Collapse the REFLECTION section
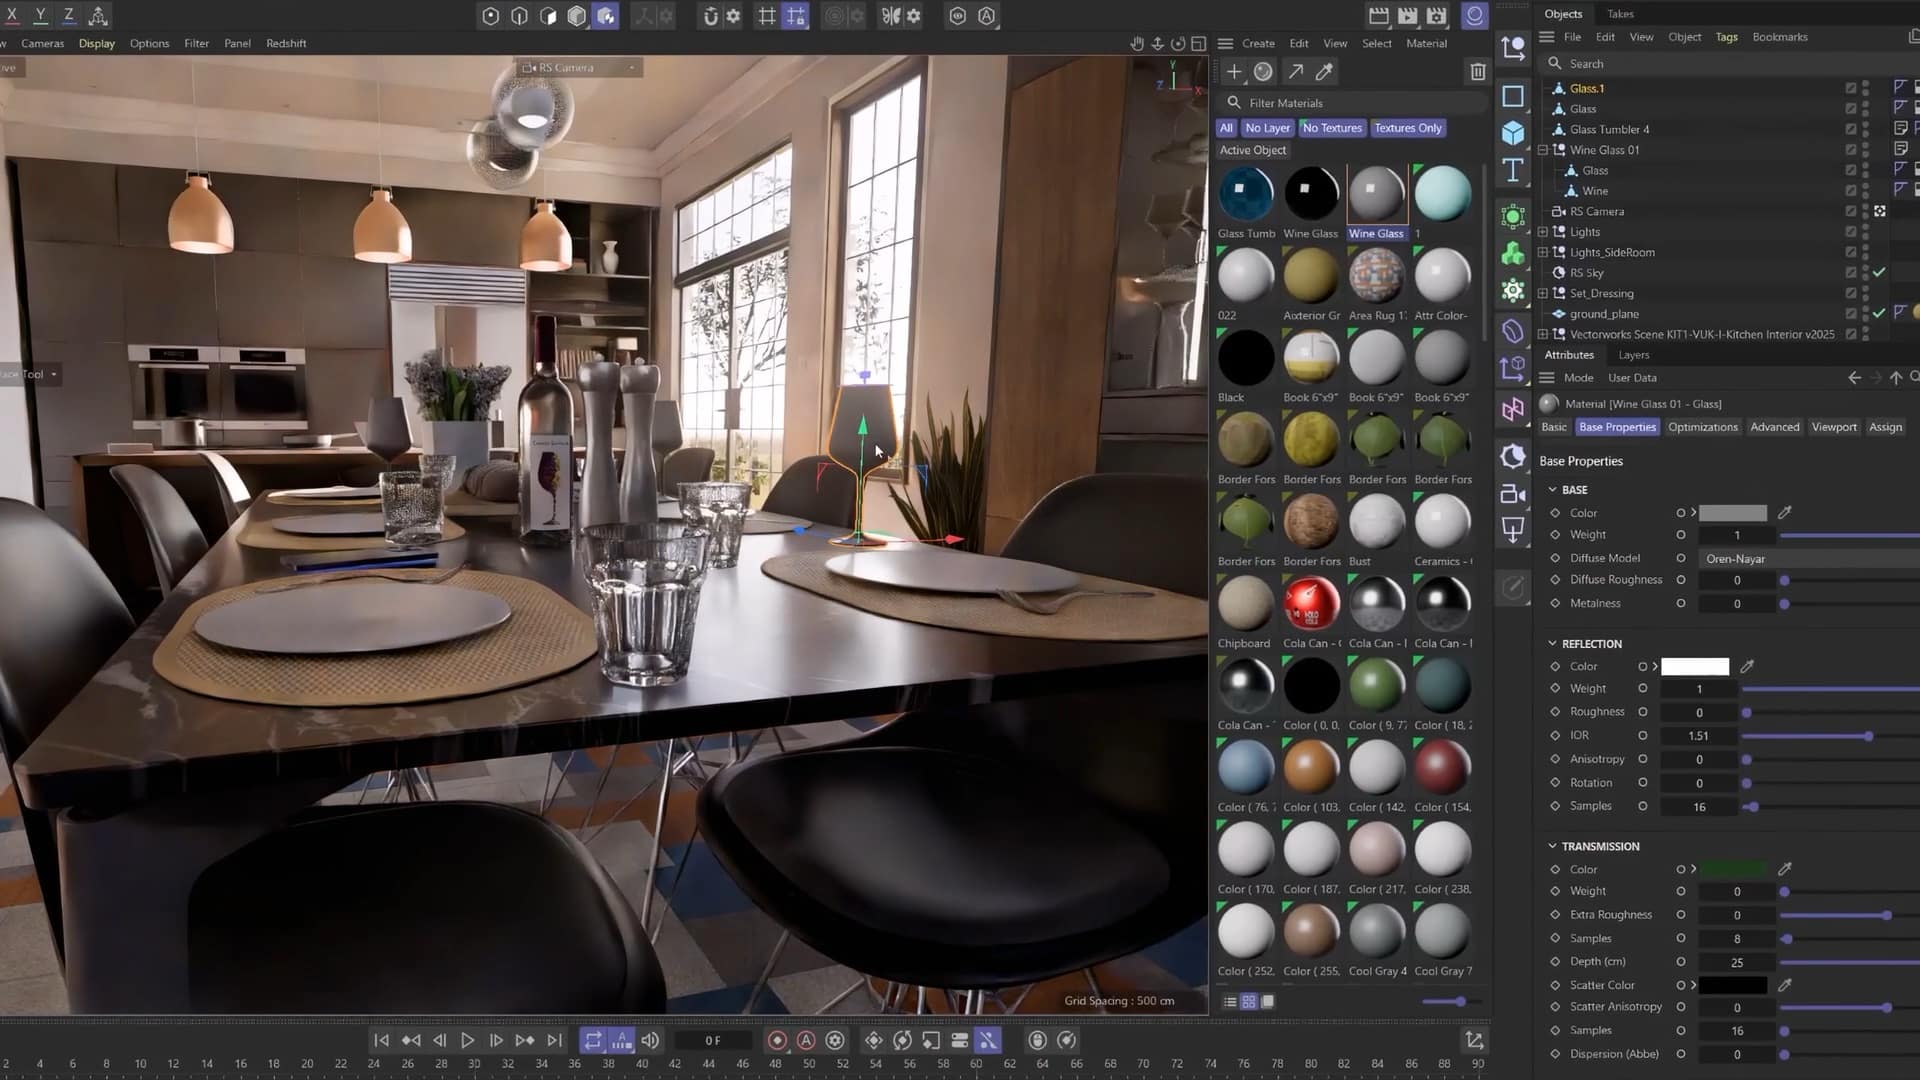The height and width of the screenshot is (1080, 1920). coord(1552,643)
